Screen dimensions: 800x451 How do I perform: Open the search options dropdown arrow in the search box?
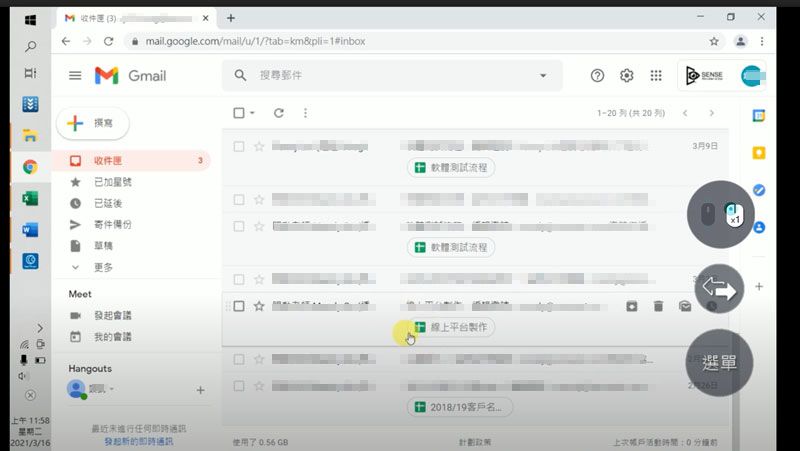(x=543, y=76)
